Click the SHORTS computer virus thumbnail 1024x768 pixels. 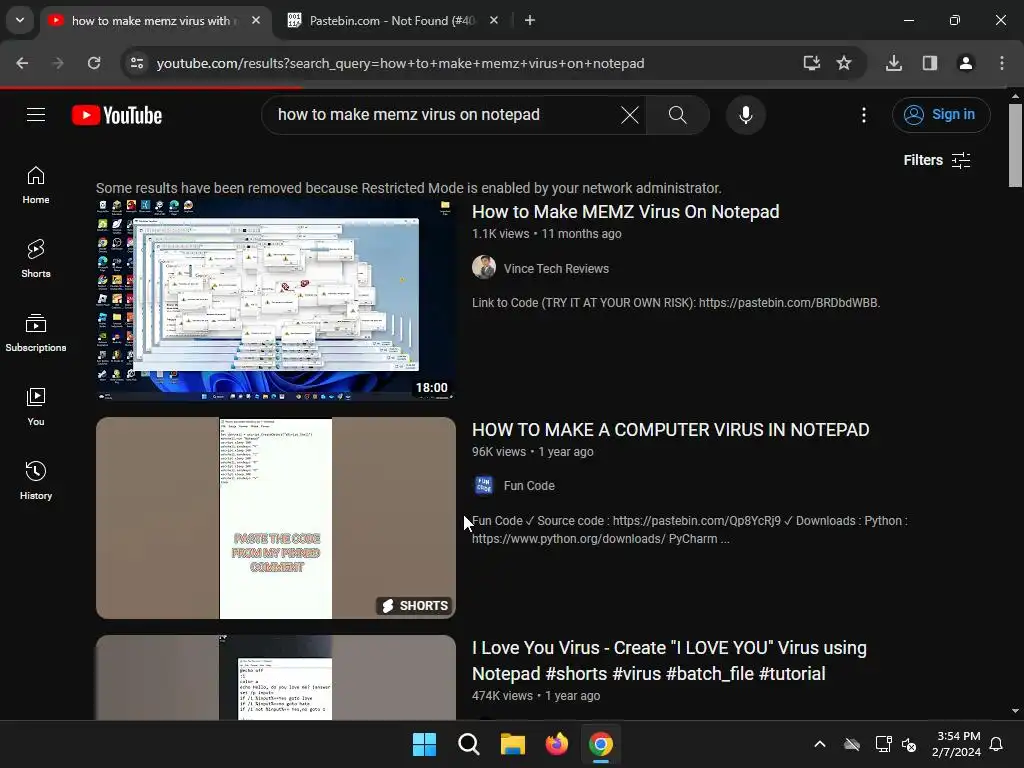click(276, 518)
